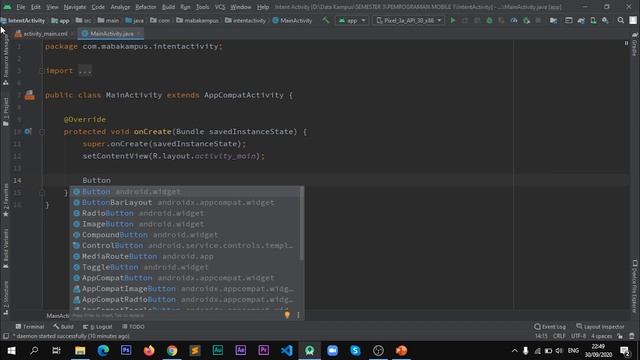The image size is (640, 360).
Task: Open the Terminal tool window
Action: point(29,327)
